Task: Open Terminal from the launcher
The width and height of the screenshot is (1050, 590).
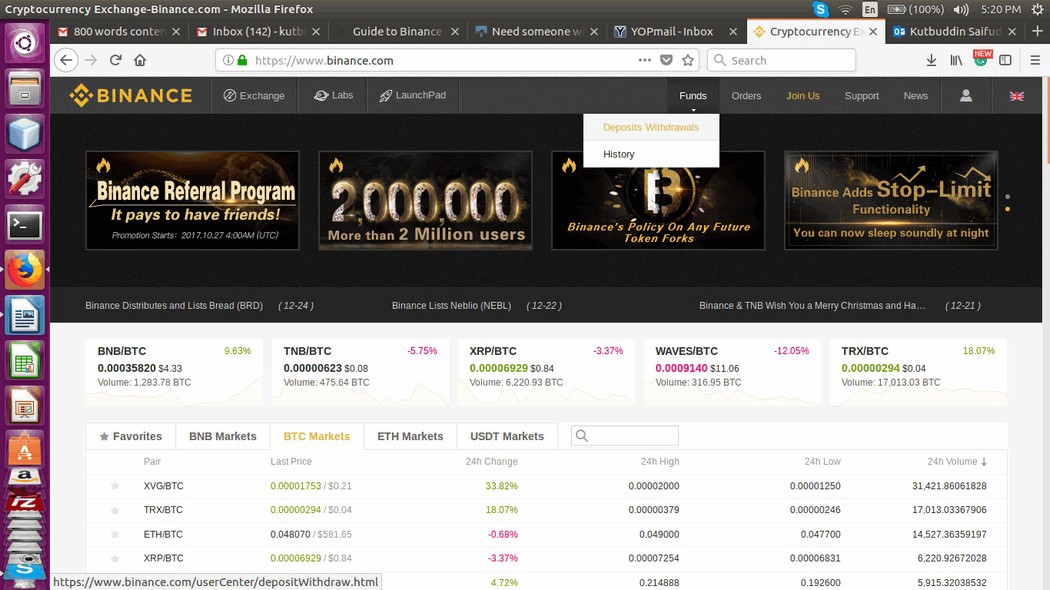Action: (24, 226)
